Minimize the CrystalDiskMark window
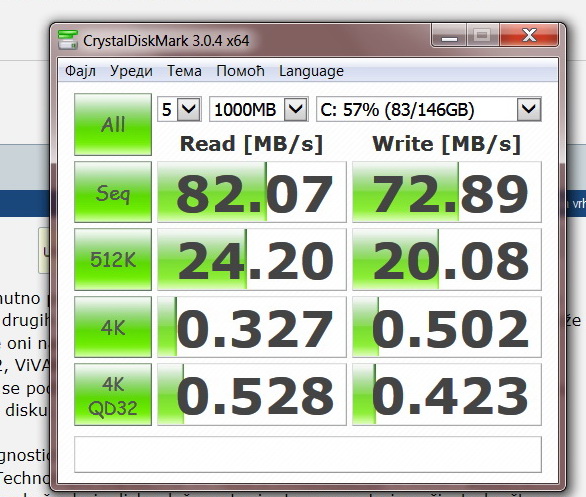Screen dimensions: 586x497 [x=449, y=36]
